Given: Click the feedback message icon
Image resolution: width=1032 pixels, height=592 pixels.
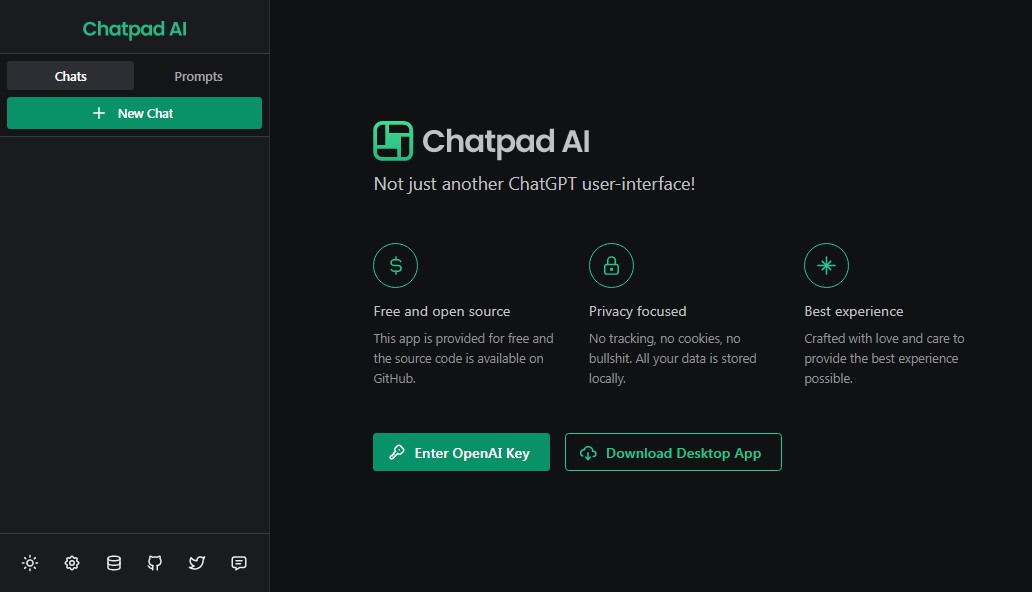Looking at the screenshot, I should tap(239, 563).
